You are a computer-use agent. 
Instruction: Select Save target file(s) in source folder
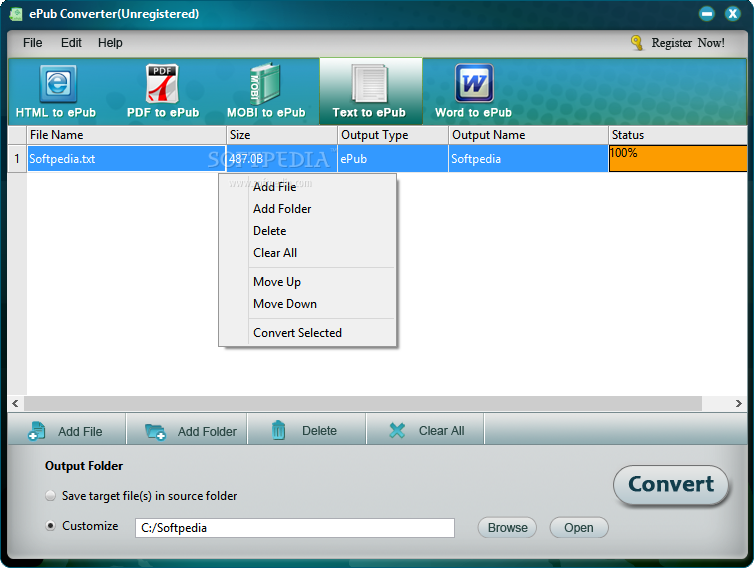point(50,495)
